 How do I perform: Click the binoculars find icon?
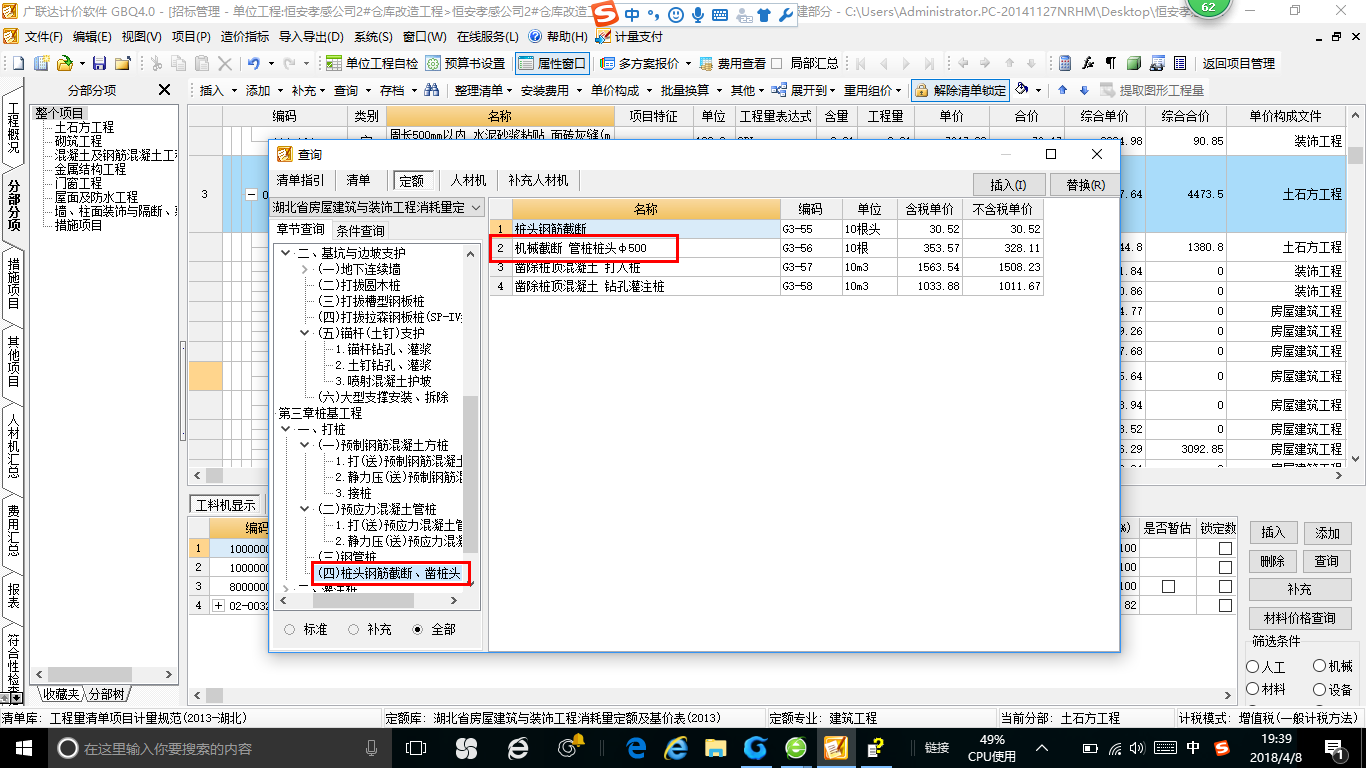[x=432, y=90]
